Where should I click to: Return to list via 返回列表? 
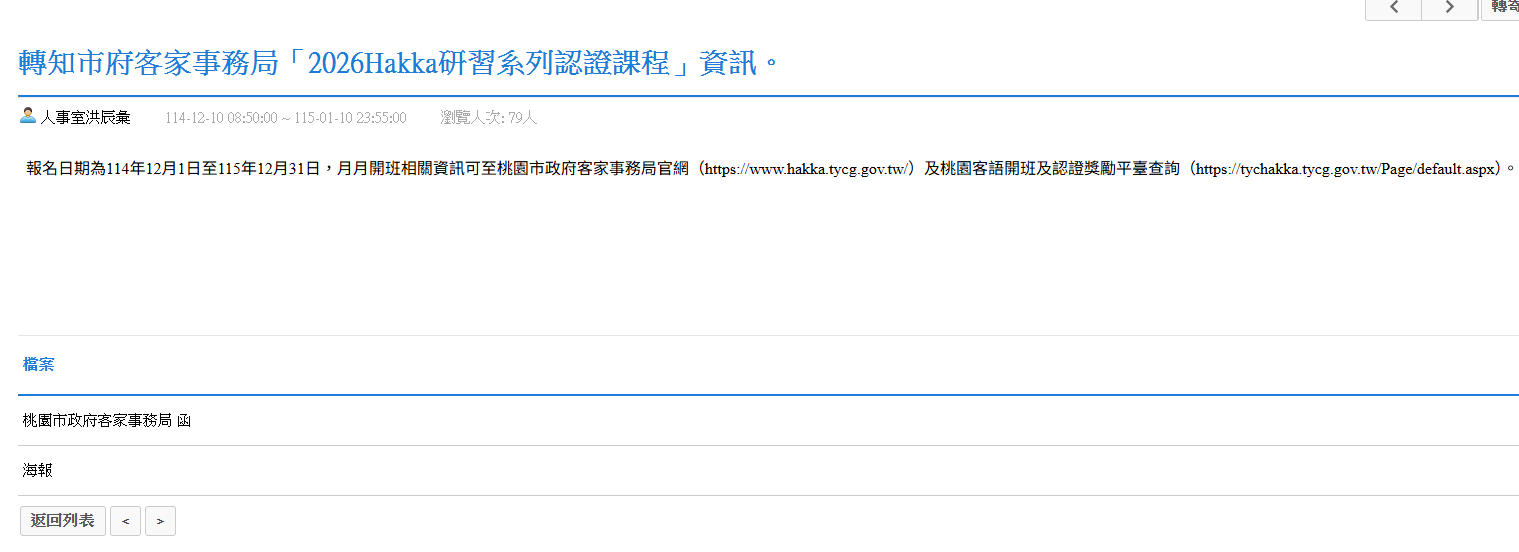(x=62, y=521)
